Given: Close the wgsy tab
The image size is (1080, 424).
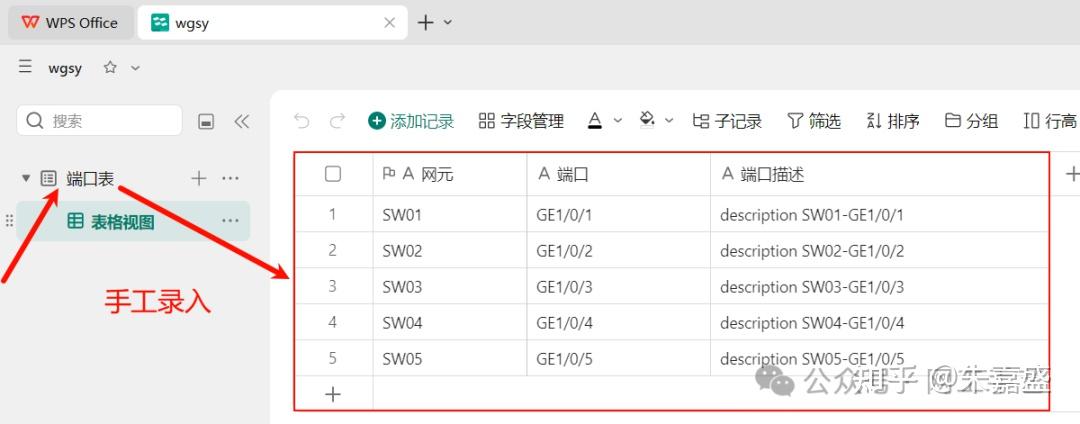Looking at the screenshot, I should point(389,23).
